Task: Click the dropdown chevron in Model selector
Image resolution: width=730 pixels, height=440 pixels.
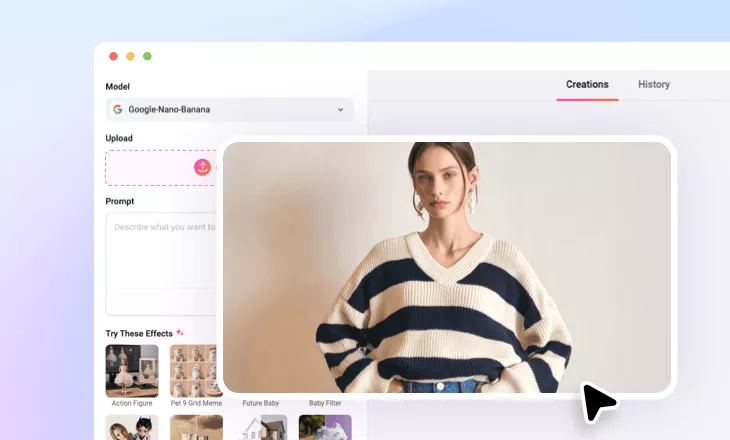Action: (x=340, y=110)
